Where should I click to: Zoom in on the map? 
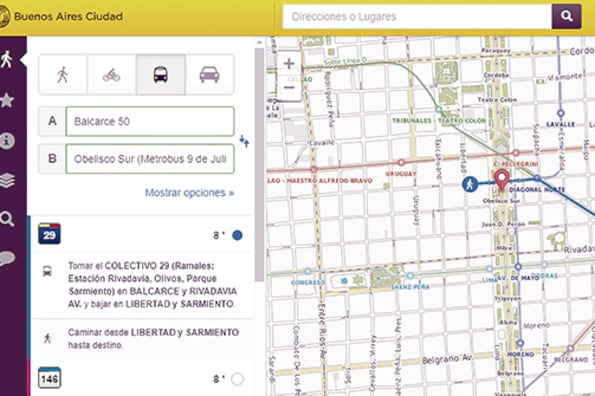coord(289,64)
